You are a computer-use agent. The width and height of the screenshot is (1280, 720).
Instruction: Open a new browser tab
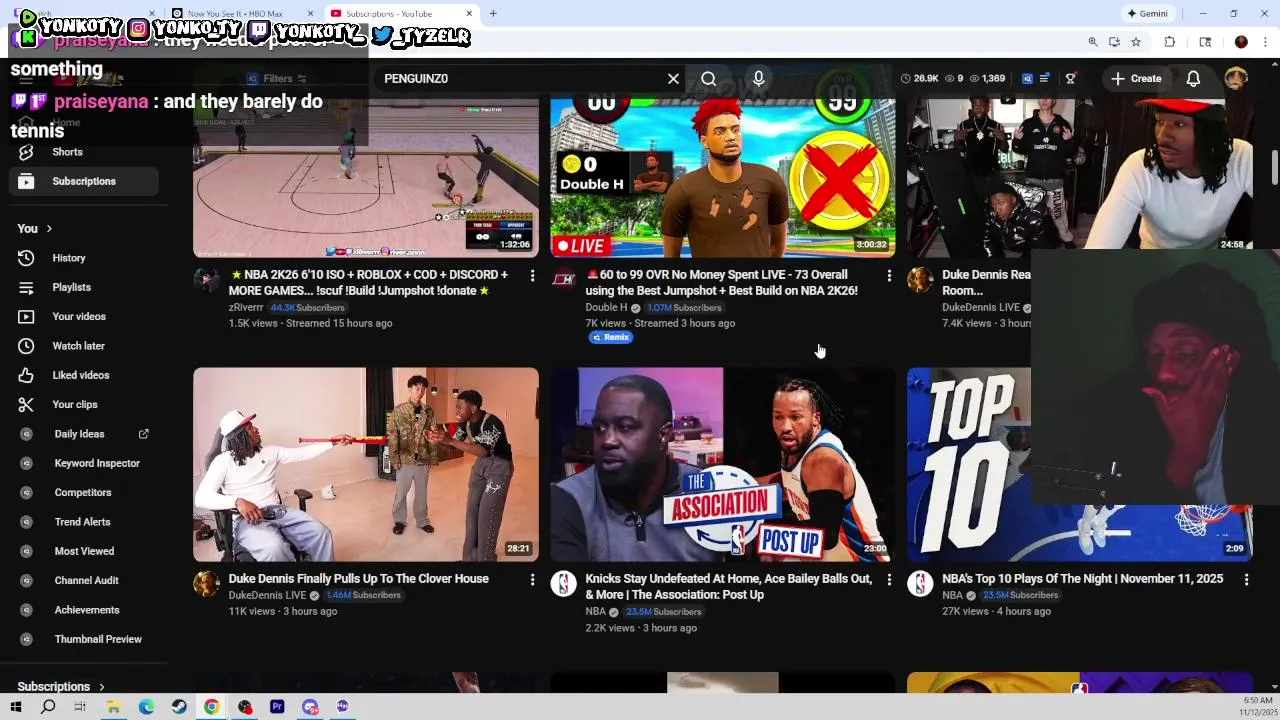(x=493, y=13)
